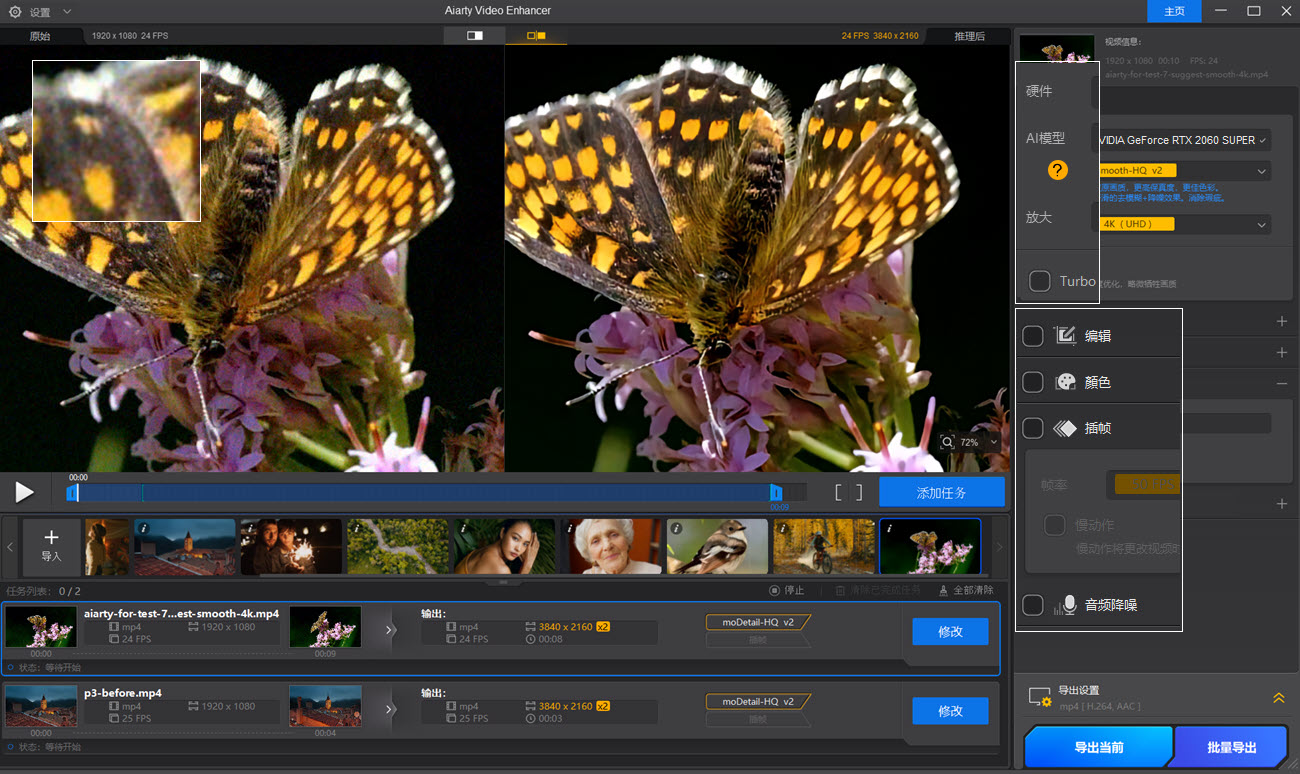Click the arrow in the butterfly task row
Screen dimensions: 1300x774
(391, 629)
